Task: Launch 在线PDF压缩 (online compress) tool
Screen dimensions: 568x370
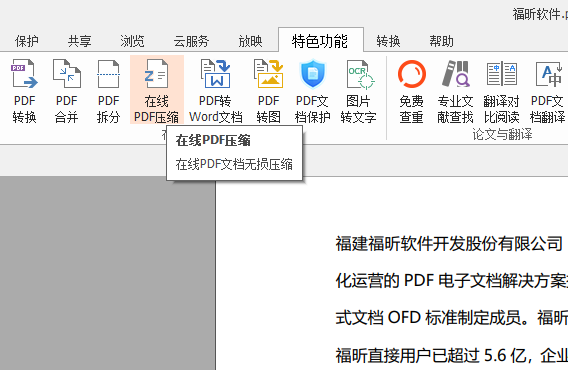Action: pyautogui.click(x=156, y=90)
